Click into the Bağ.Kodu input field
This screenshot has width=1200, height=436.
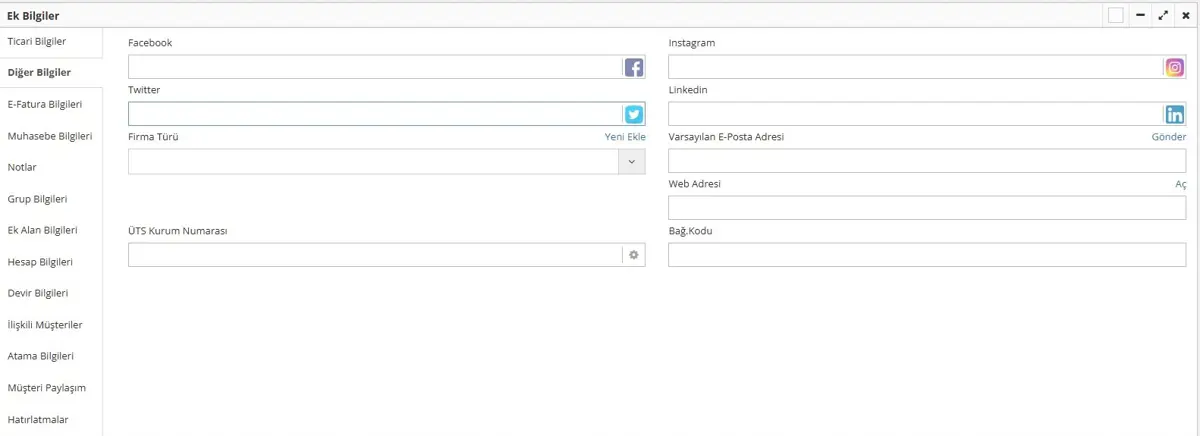pyautogui.click(x=926, y=255)
